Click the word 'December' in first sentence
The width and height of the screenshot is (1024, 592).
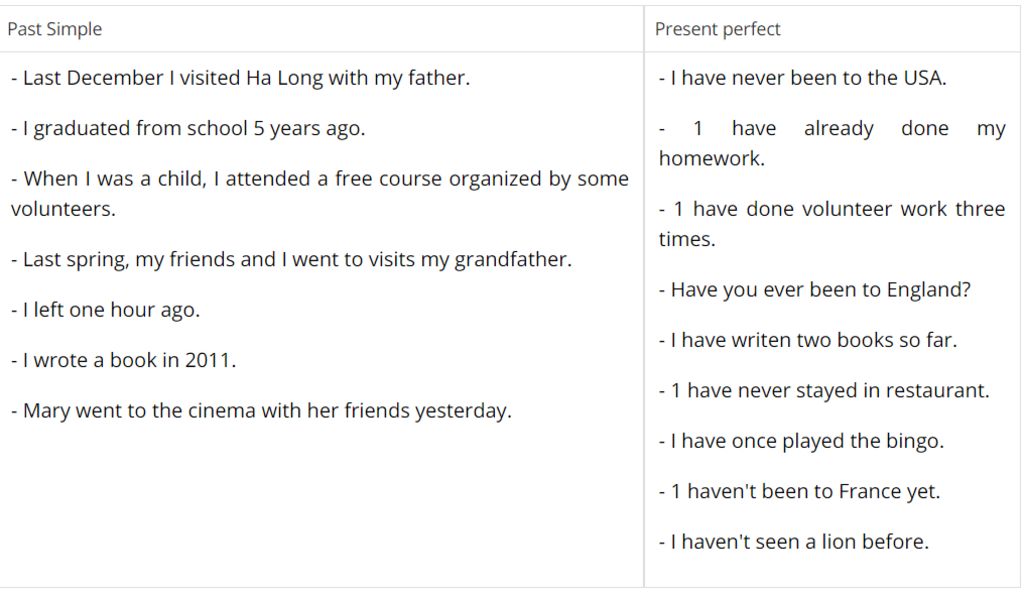pos(115,78)
